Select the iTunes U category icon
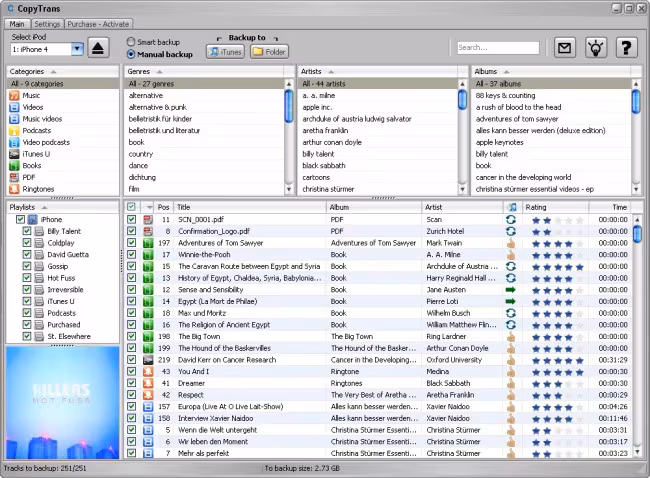Viewport: 650px width, 478px height. coord(14,154)
